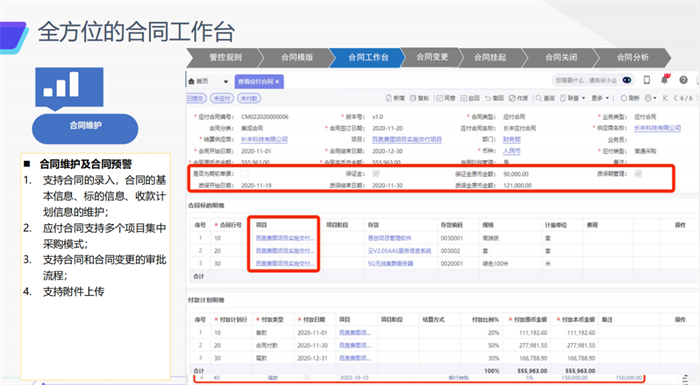Viewport: 700px width, 385px height.
Task: Click the 首页 home icon
Action: (x=191, y=81)
